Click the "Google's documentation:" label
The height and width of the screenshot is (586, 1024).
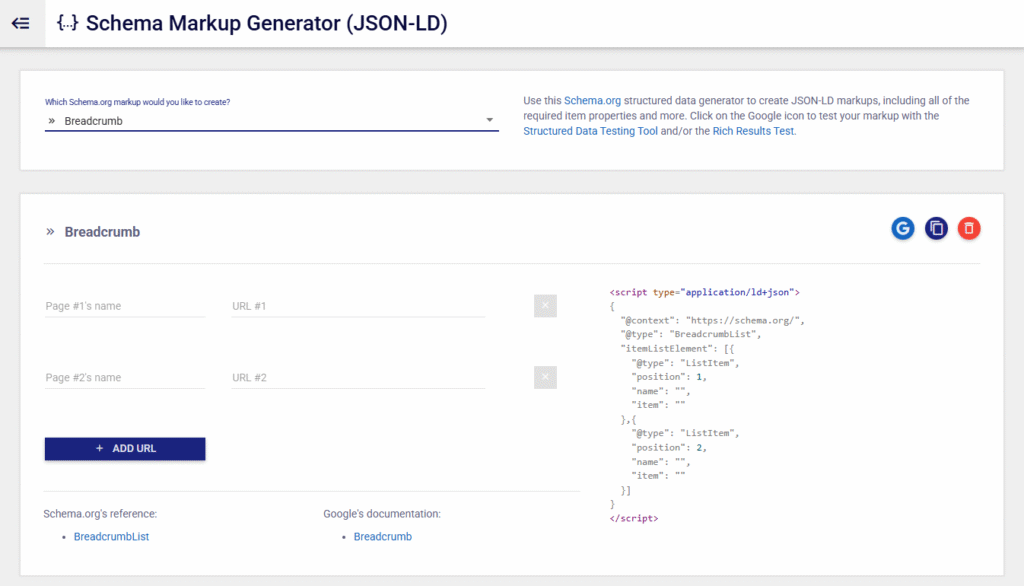(382, 513)
